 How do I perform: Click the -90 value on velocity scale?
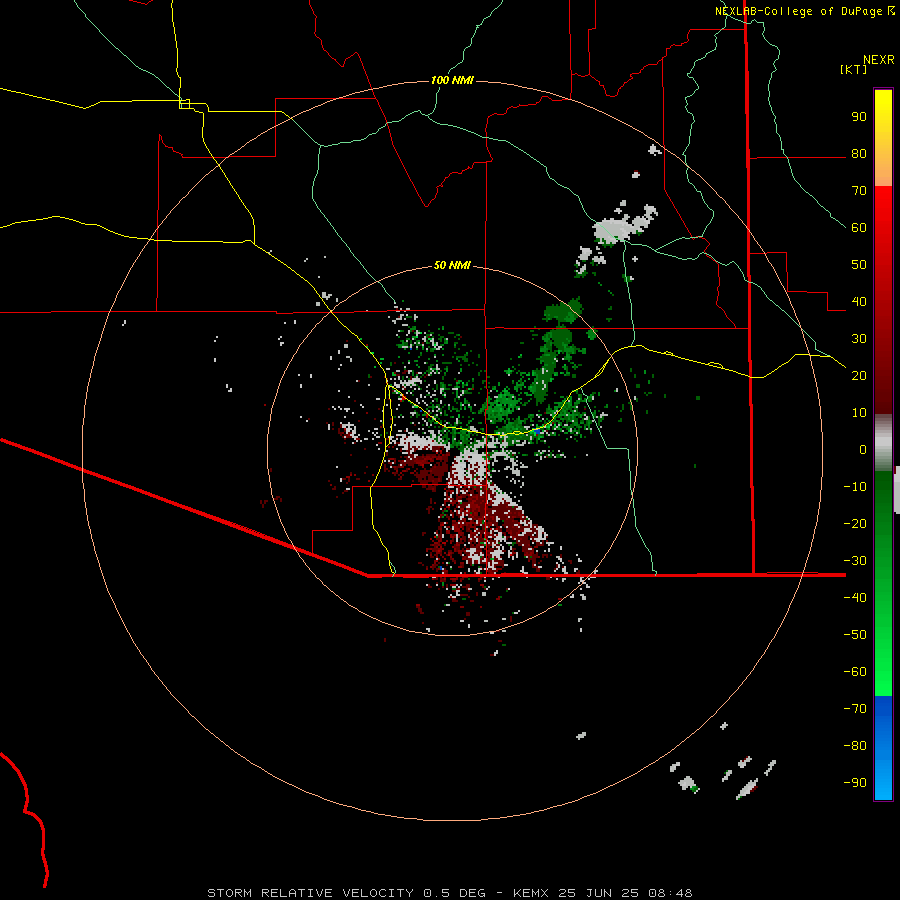pyautogui.click(x=855, y=783)
